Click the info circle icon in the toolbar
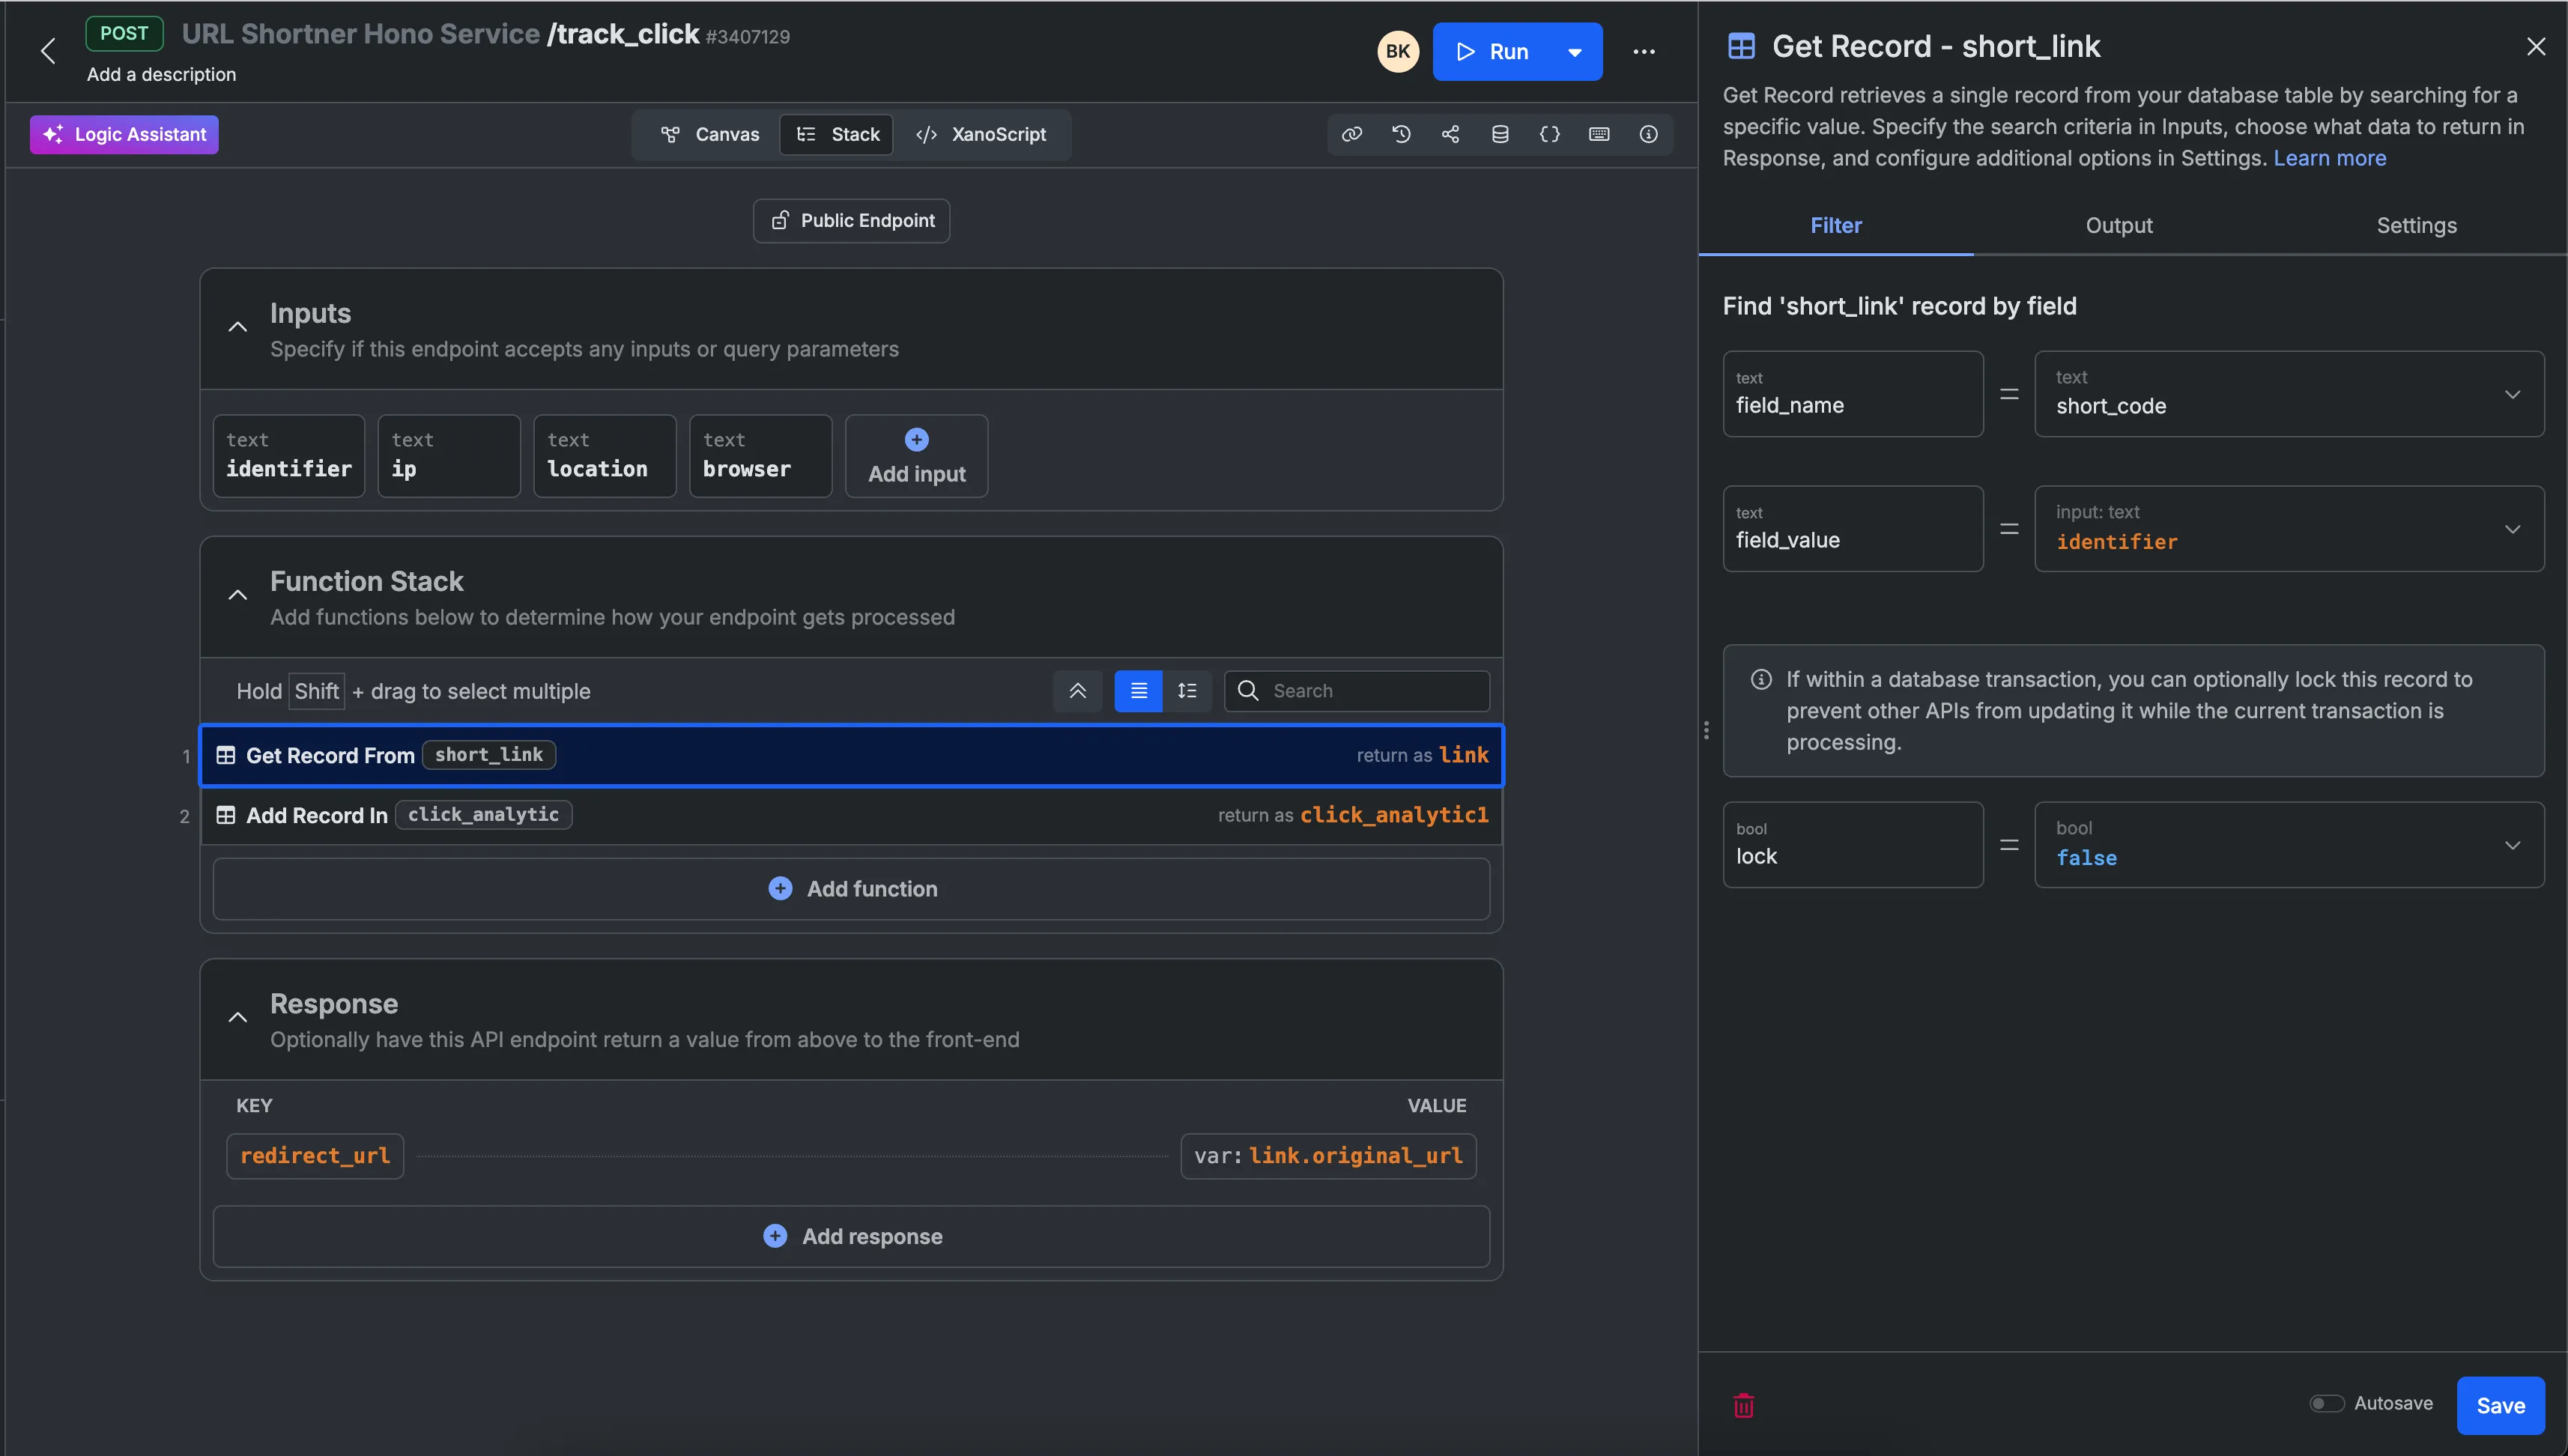The height and width of the screenshot is (1456, 2568). click(x=1648, y=134)
